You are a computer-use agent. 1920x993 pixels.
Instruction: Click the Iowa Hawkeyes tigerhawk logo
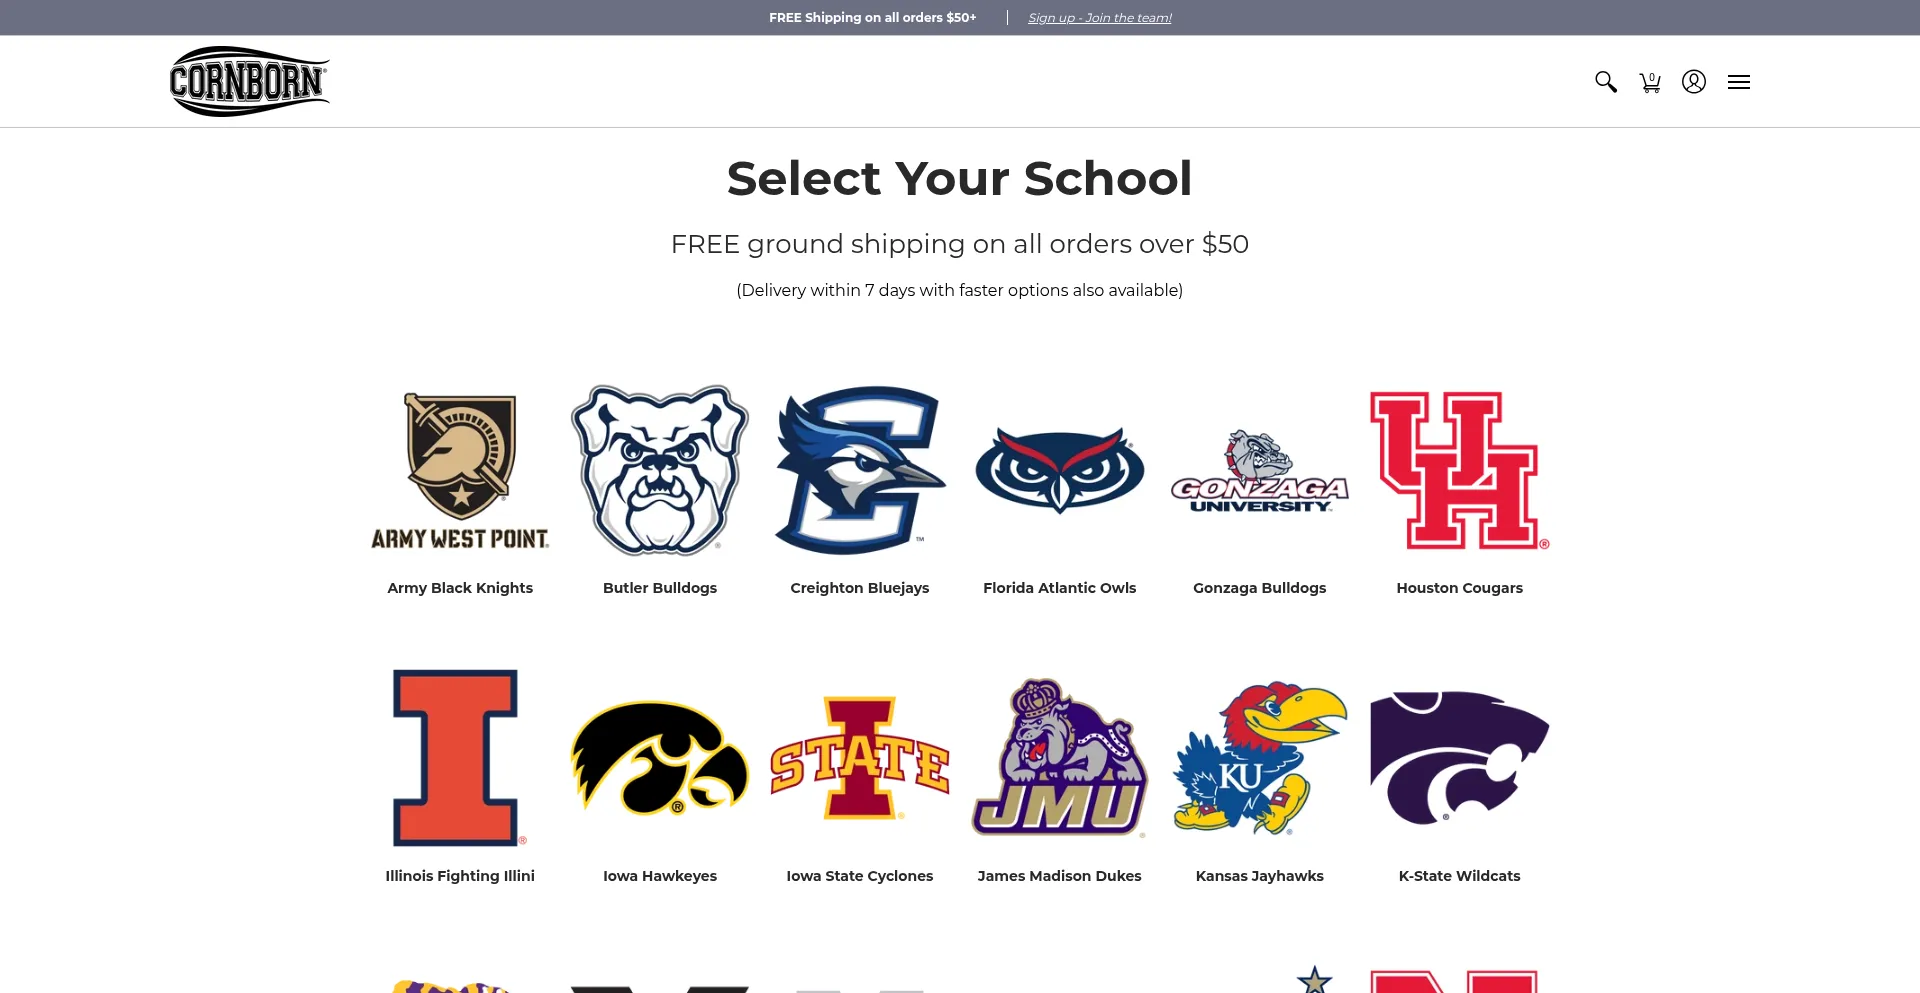click(660, 757)
